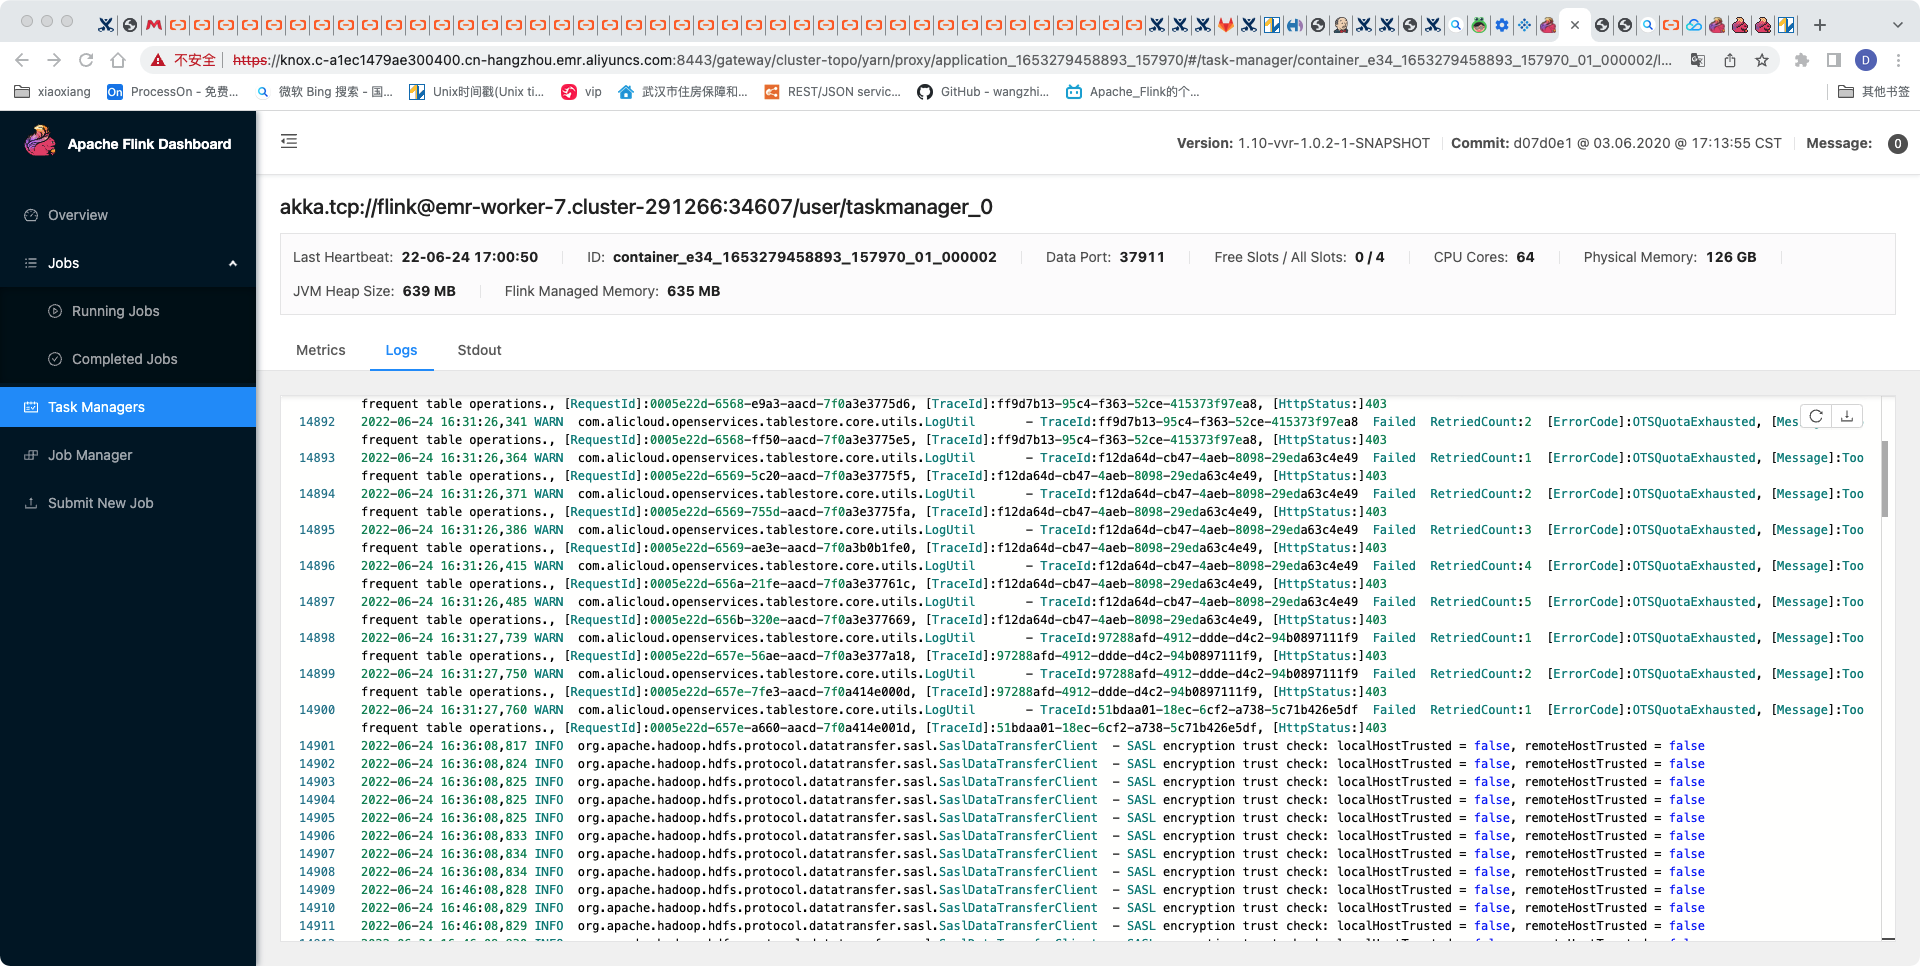Open the Apache_Flink bookmark
The width and height of the screenshot is (1920, 966).
[1132, 92]
